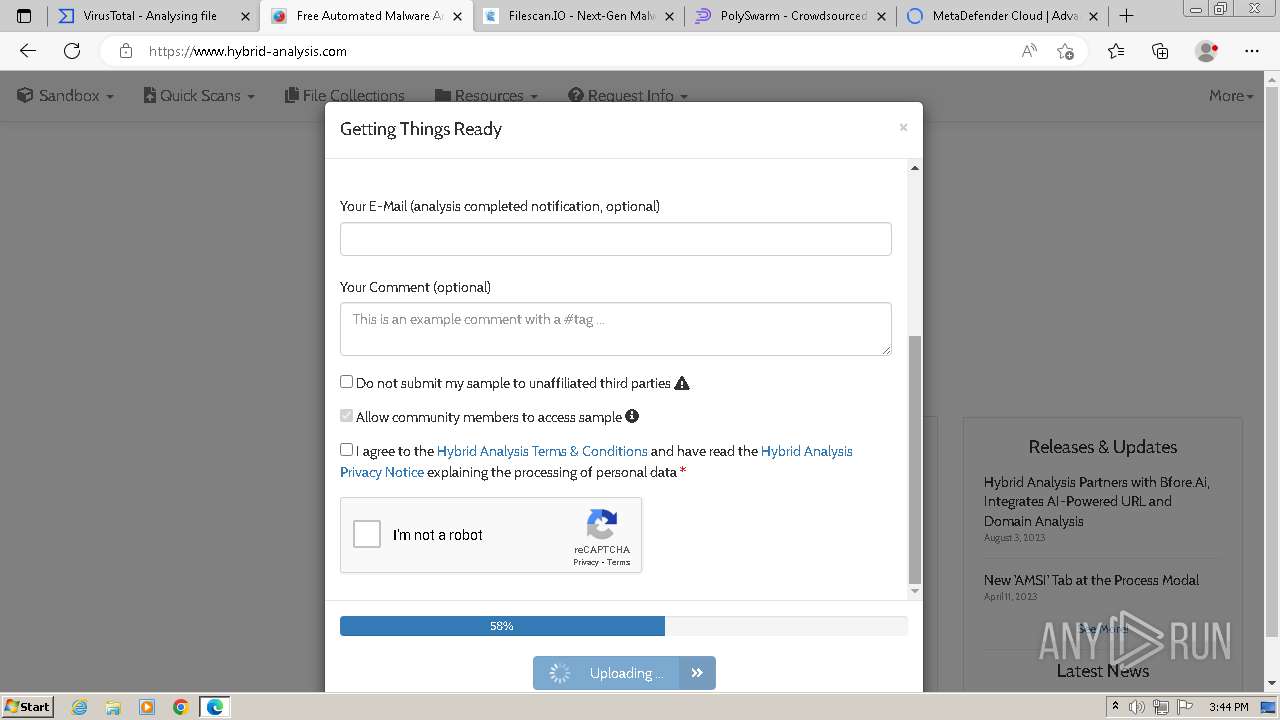This screenshot has width=1280, height=720.
Task: Open the Favorites list icon
Action: click(1116, 51)
